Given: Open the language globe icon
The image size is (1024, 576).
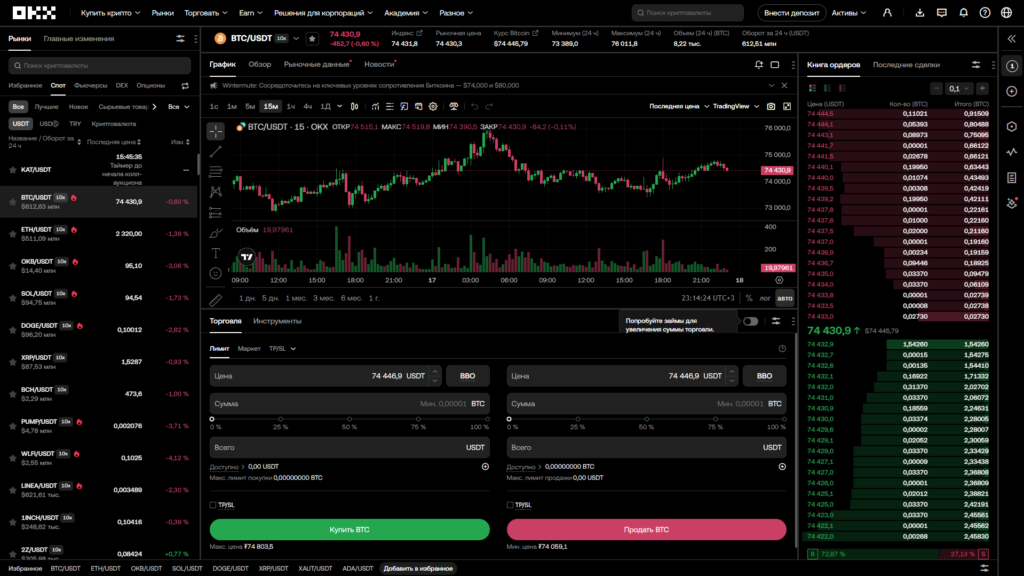Looking at the screenshot, I should click(x=1006, y=12).
